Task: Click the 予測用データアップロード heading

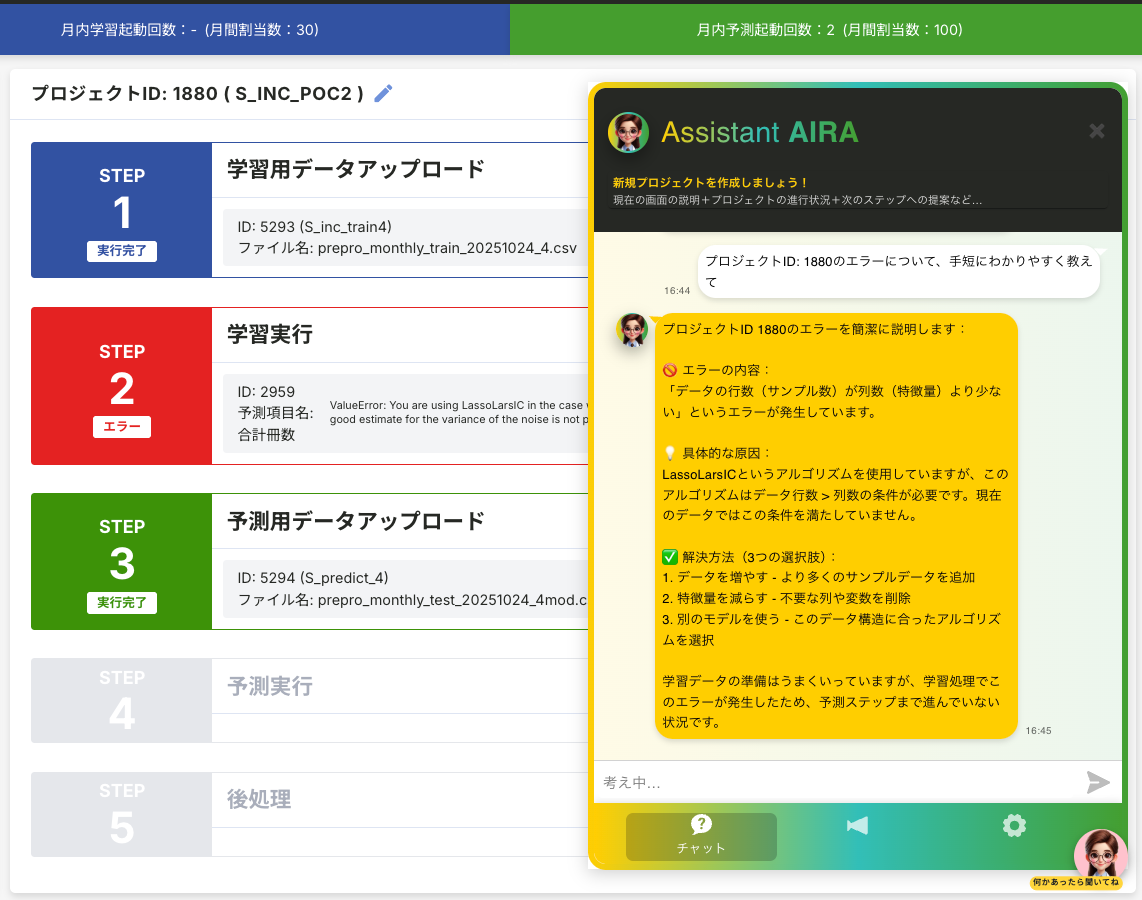Action: coord(355,521)
